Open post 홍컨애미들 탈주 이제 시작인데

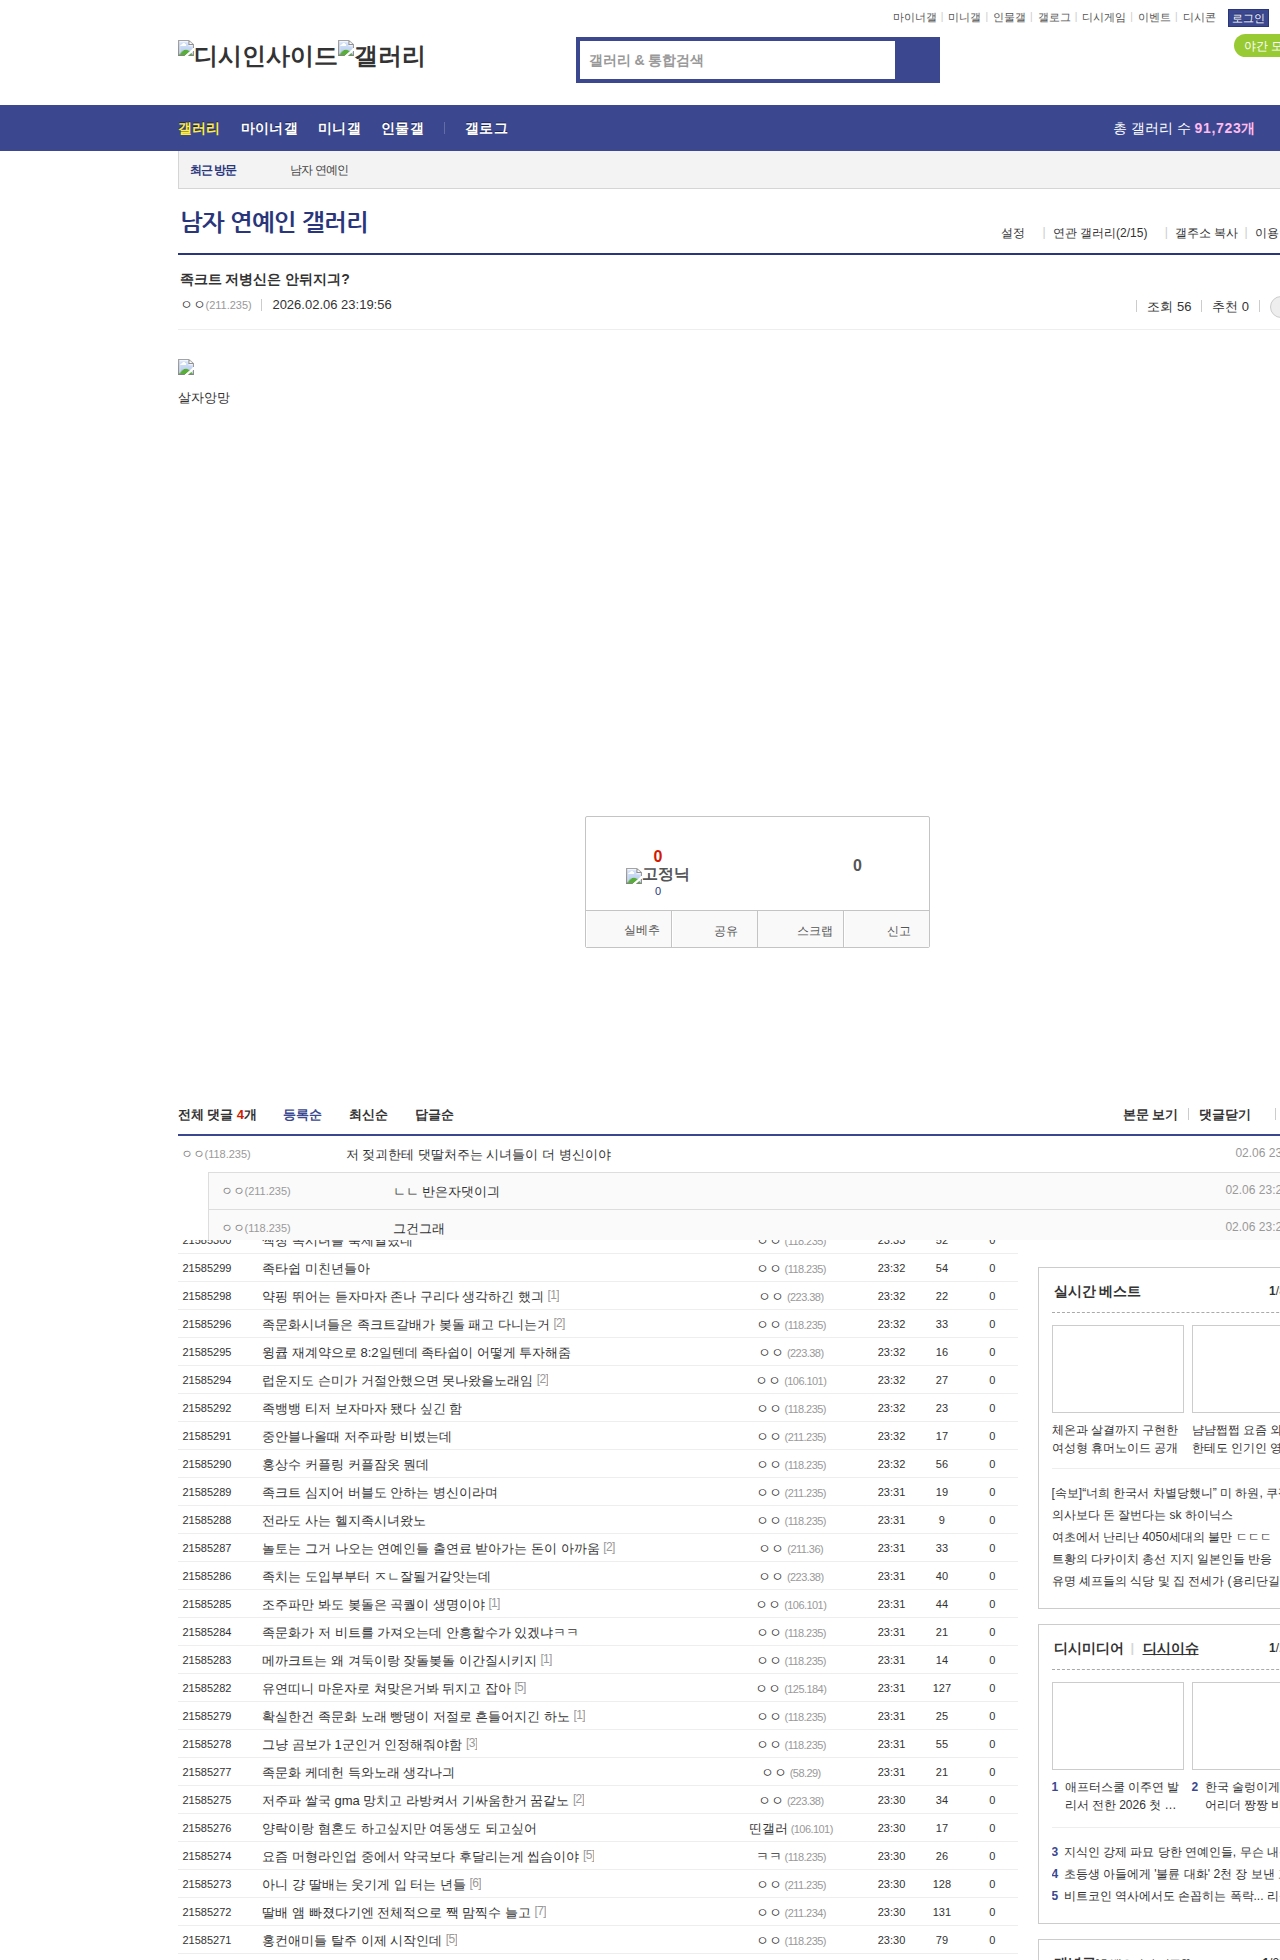click(x=352, y=1940)
